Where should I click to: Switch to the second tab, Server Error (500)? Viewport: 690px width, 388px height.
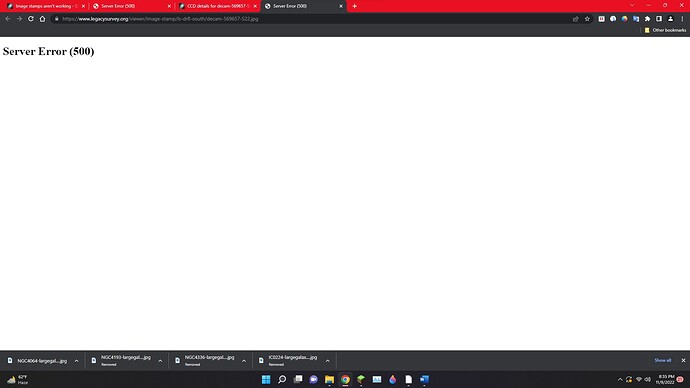point(131,6)
